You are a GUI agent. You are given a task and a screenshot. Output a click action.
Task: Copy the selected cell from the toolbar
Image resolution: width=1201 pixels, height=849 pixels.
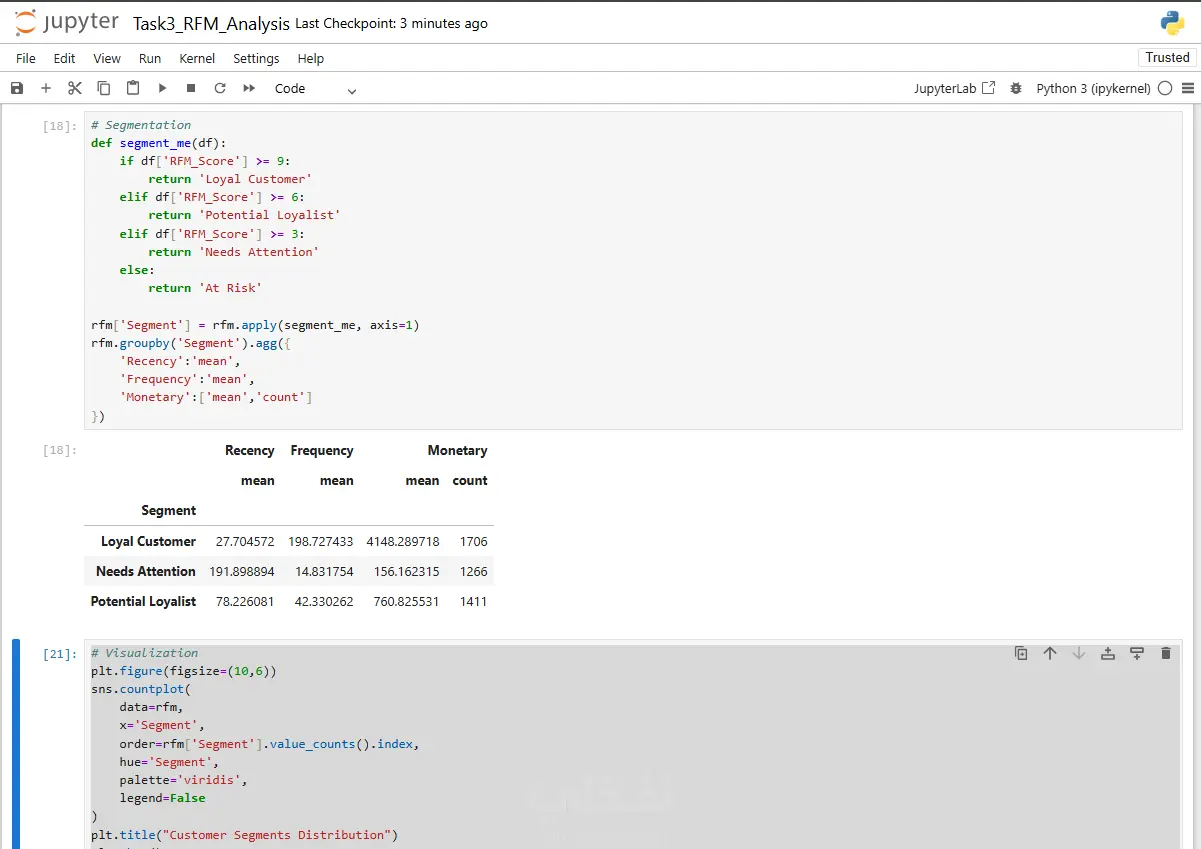(104, 88)
